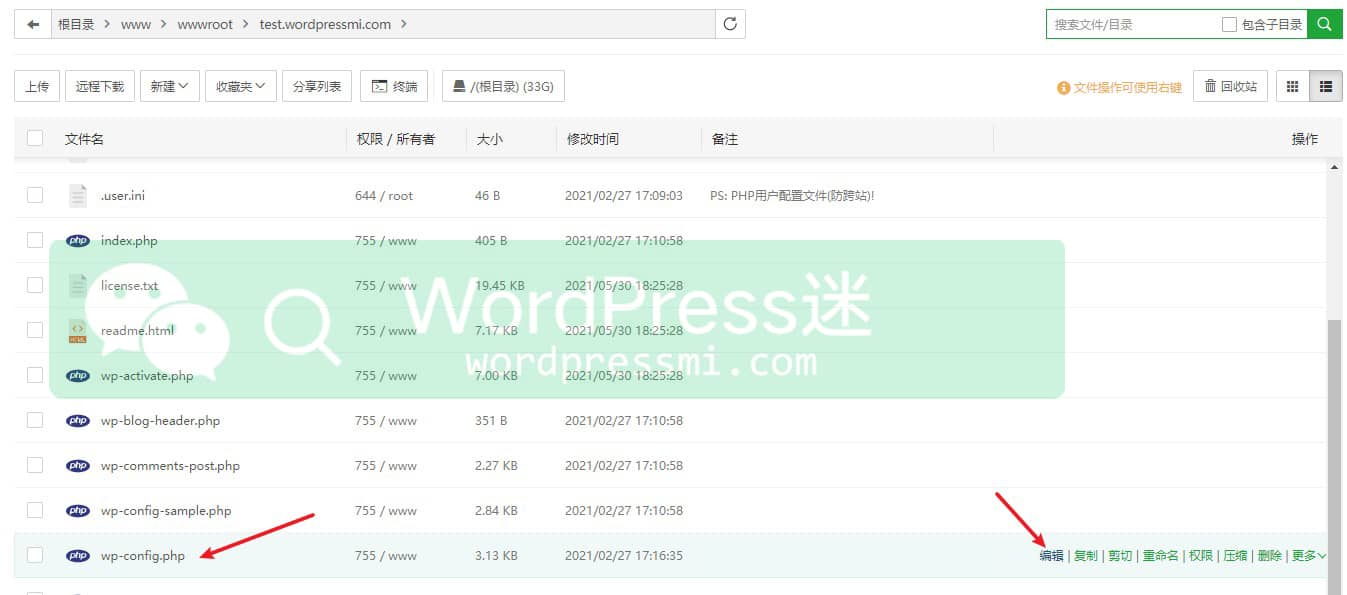This screenshot has width=1347, height=595.
Task: Switch to list view layout
Action: 1326,87
